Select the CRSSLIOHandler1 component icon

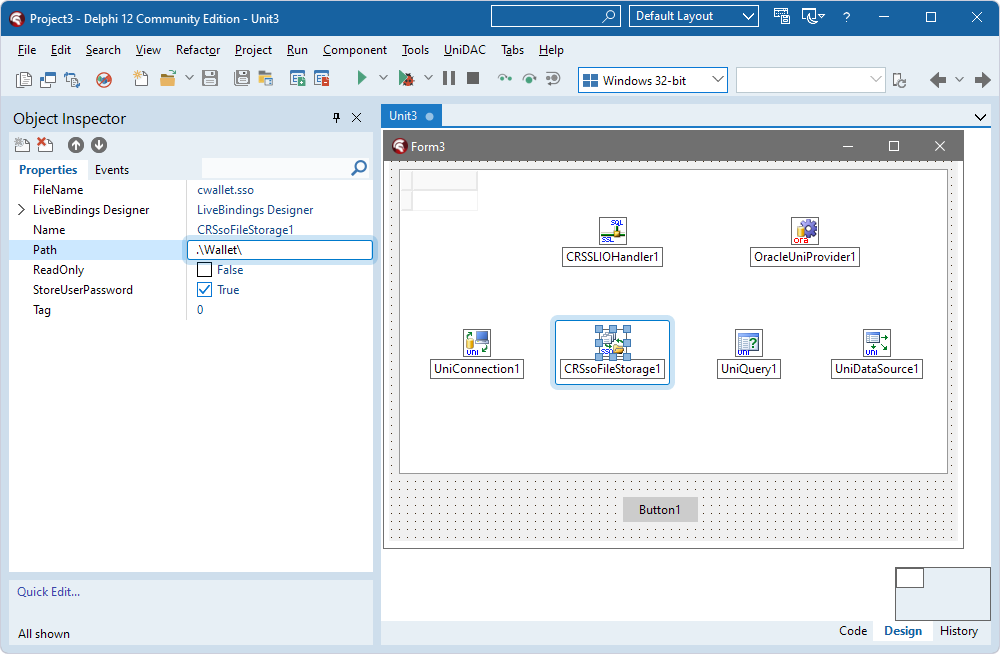click(x=612, y=230)
